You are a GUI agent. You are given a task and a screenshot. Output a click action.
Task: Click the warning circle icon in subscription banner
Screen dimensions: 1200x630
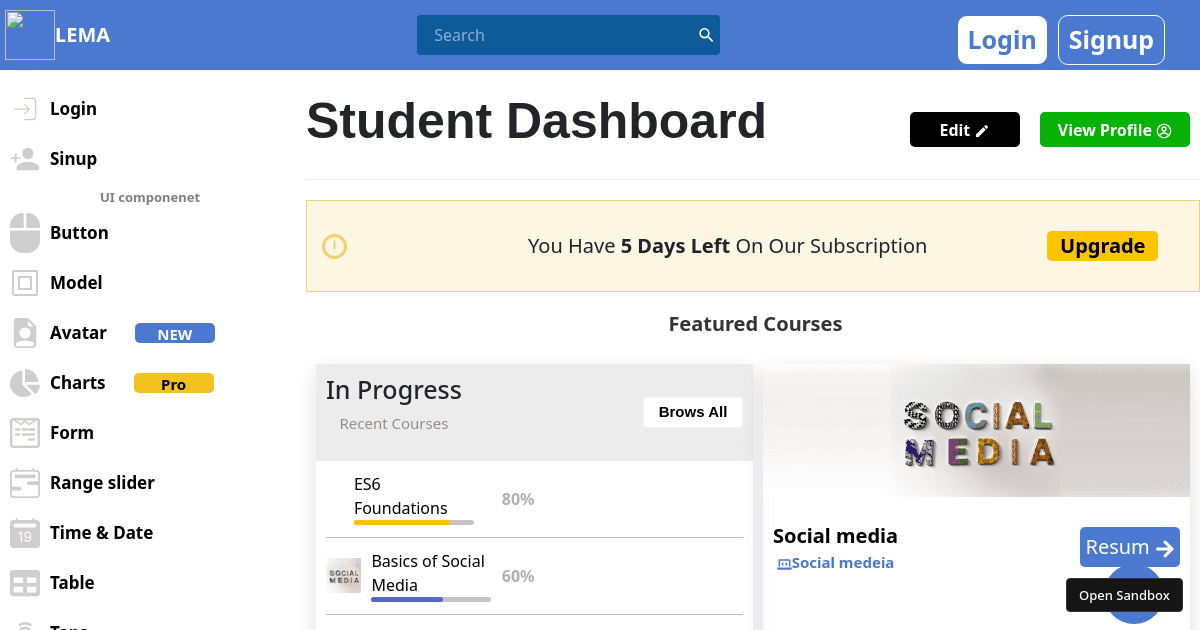coord(334,246)
